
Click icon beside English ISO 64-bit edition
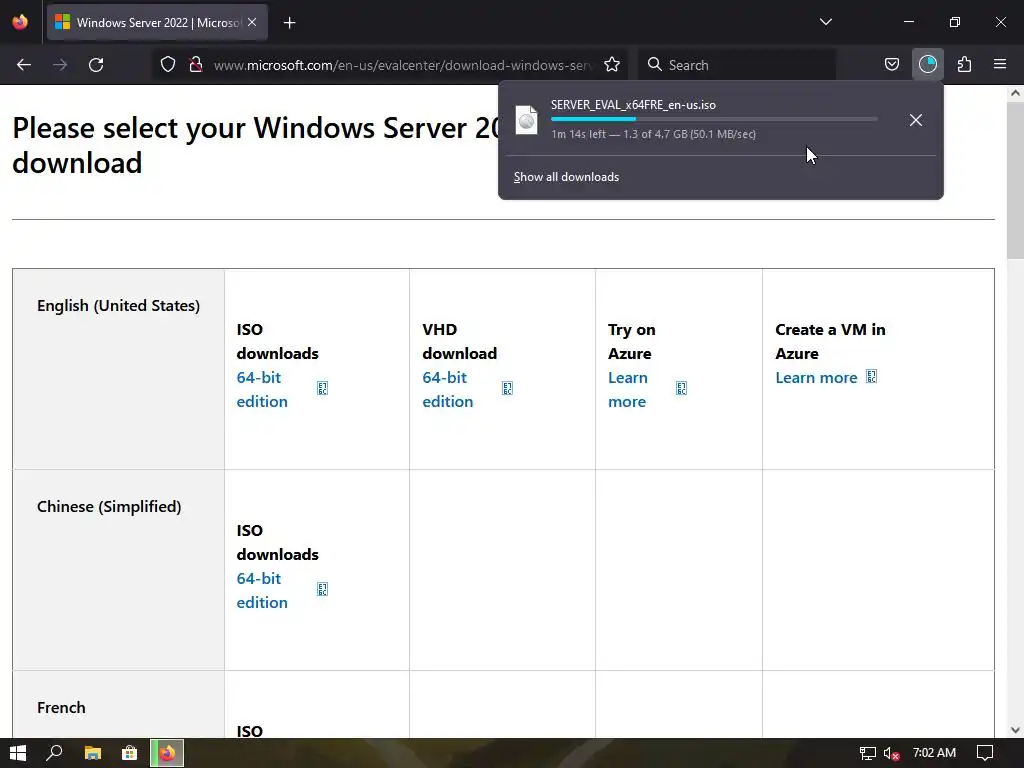322,389
